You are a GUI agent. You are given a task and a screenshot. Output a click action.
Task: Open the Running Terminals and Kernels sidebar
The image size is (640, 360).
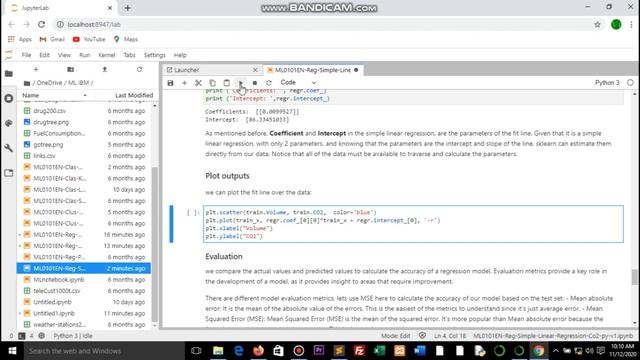pos(9,99)
